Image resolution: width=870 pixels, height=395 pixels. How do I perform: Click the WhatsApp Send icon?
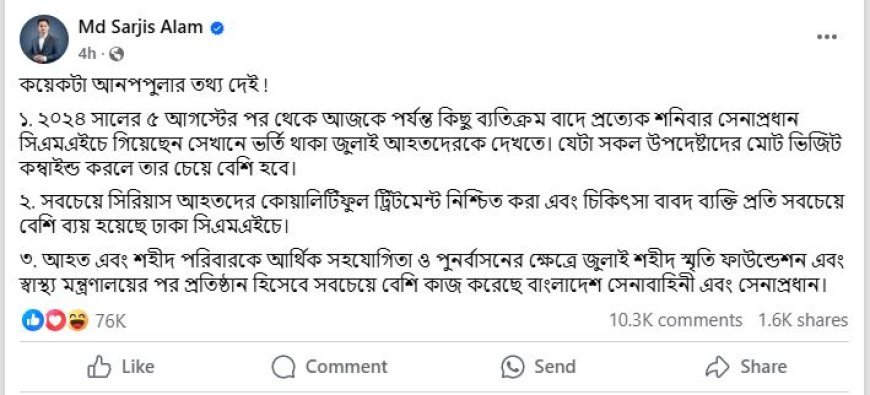[512, 367]
